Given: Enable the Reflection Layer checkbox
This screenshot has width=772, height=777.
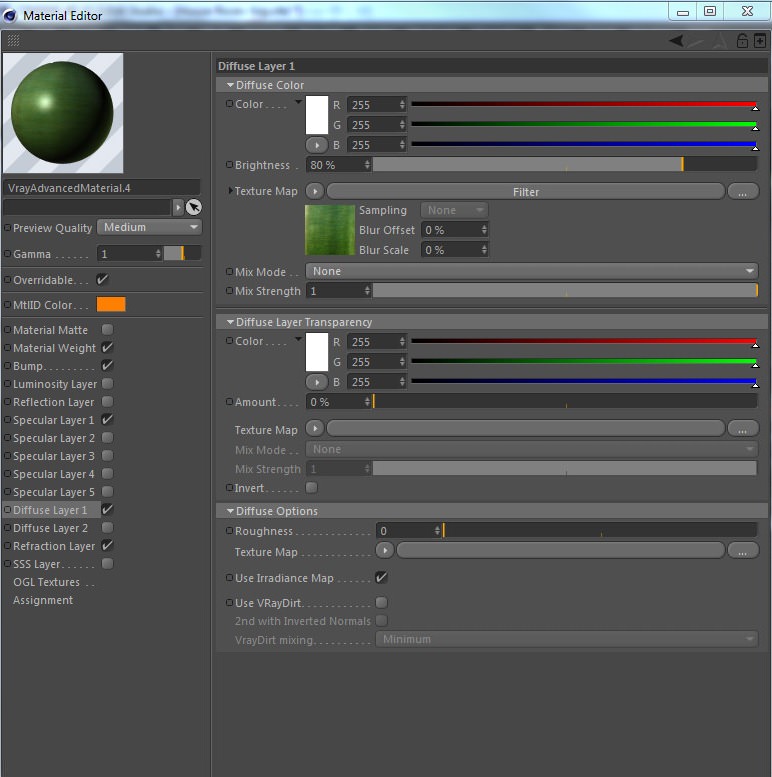Looking at the screenshot, I should coord(107,401).
